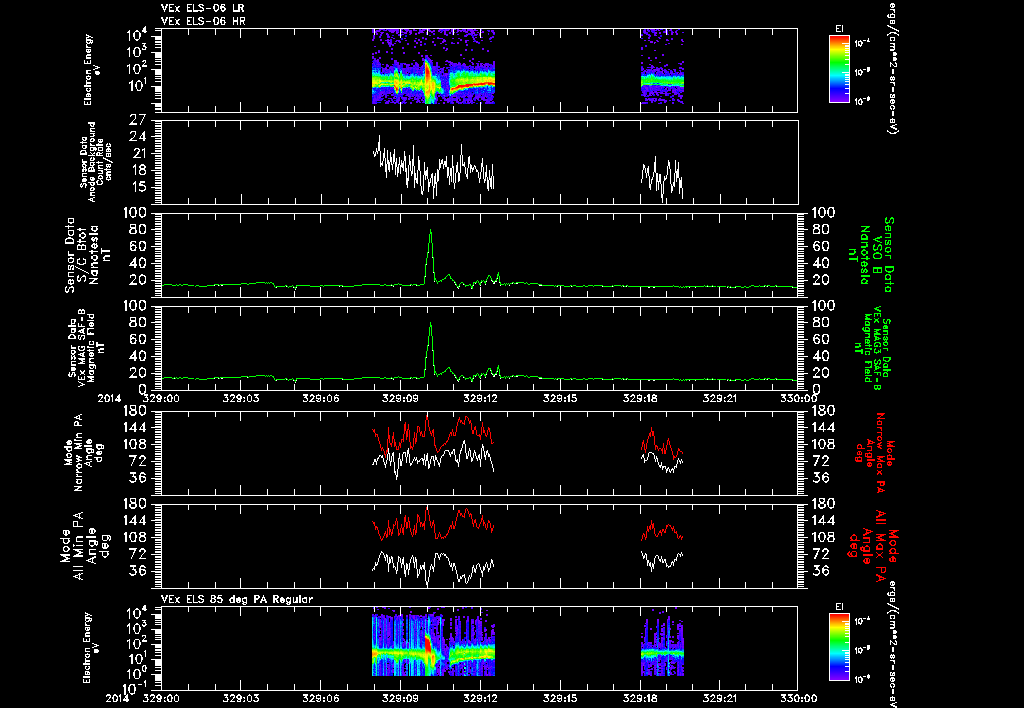Select the 'Mode Narrow Min PA Angle' axis label
The image size is (1024, 708).
[x=83, y=452]
